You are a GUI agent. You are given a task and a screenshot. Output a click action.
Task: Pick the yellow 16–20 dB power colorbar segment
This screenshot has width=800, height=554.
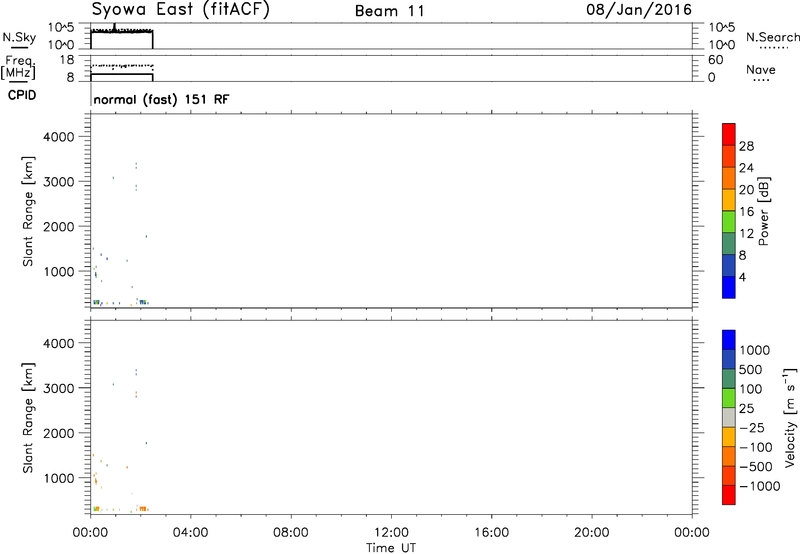[x=729, y=200]
